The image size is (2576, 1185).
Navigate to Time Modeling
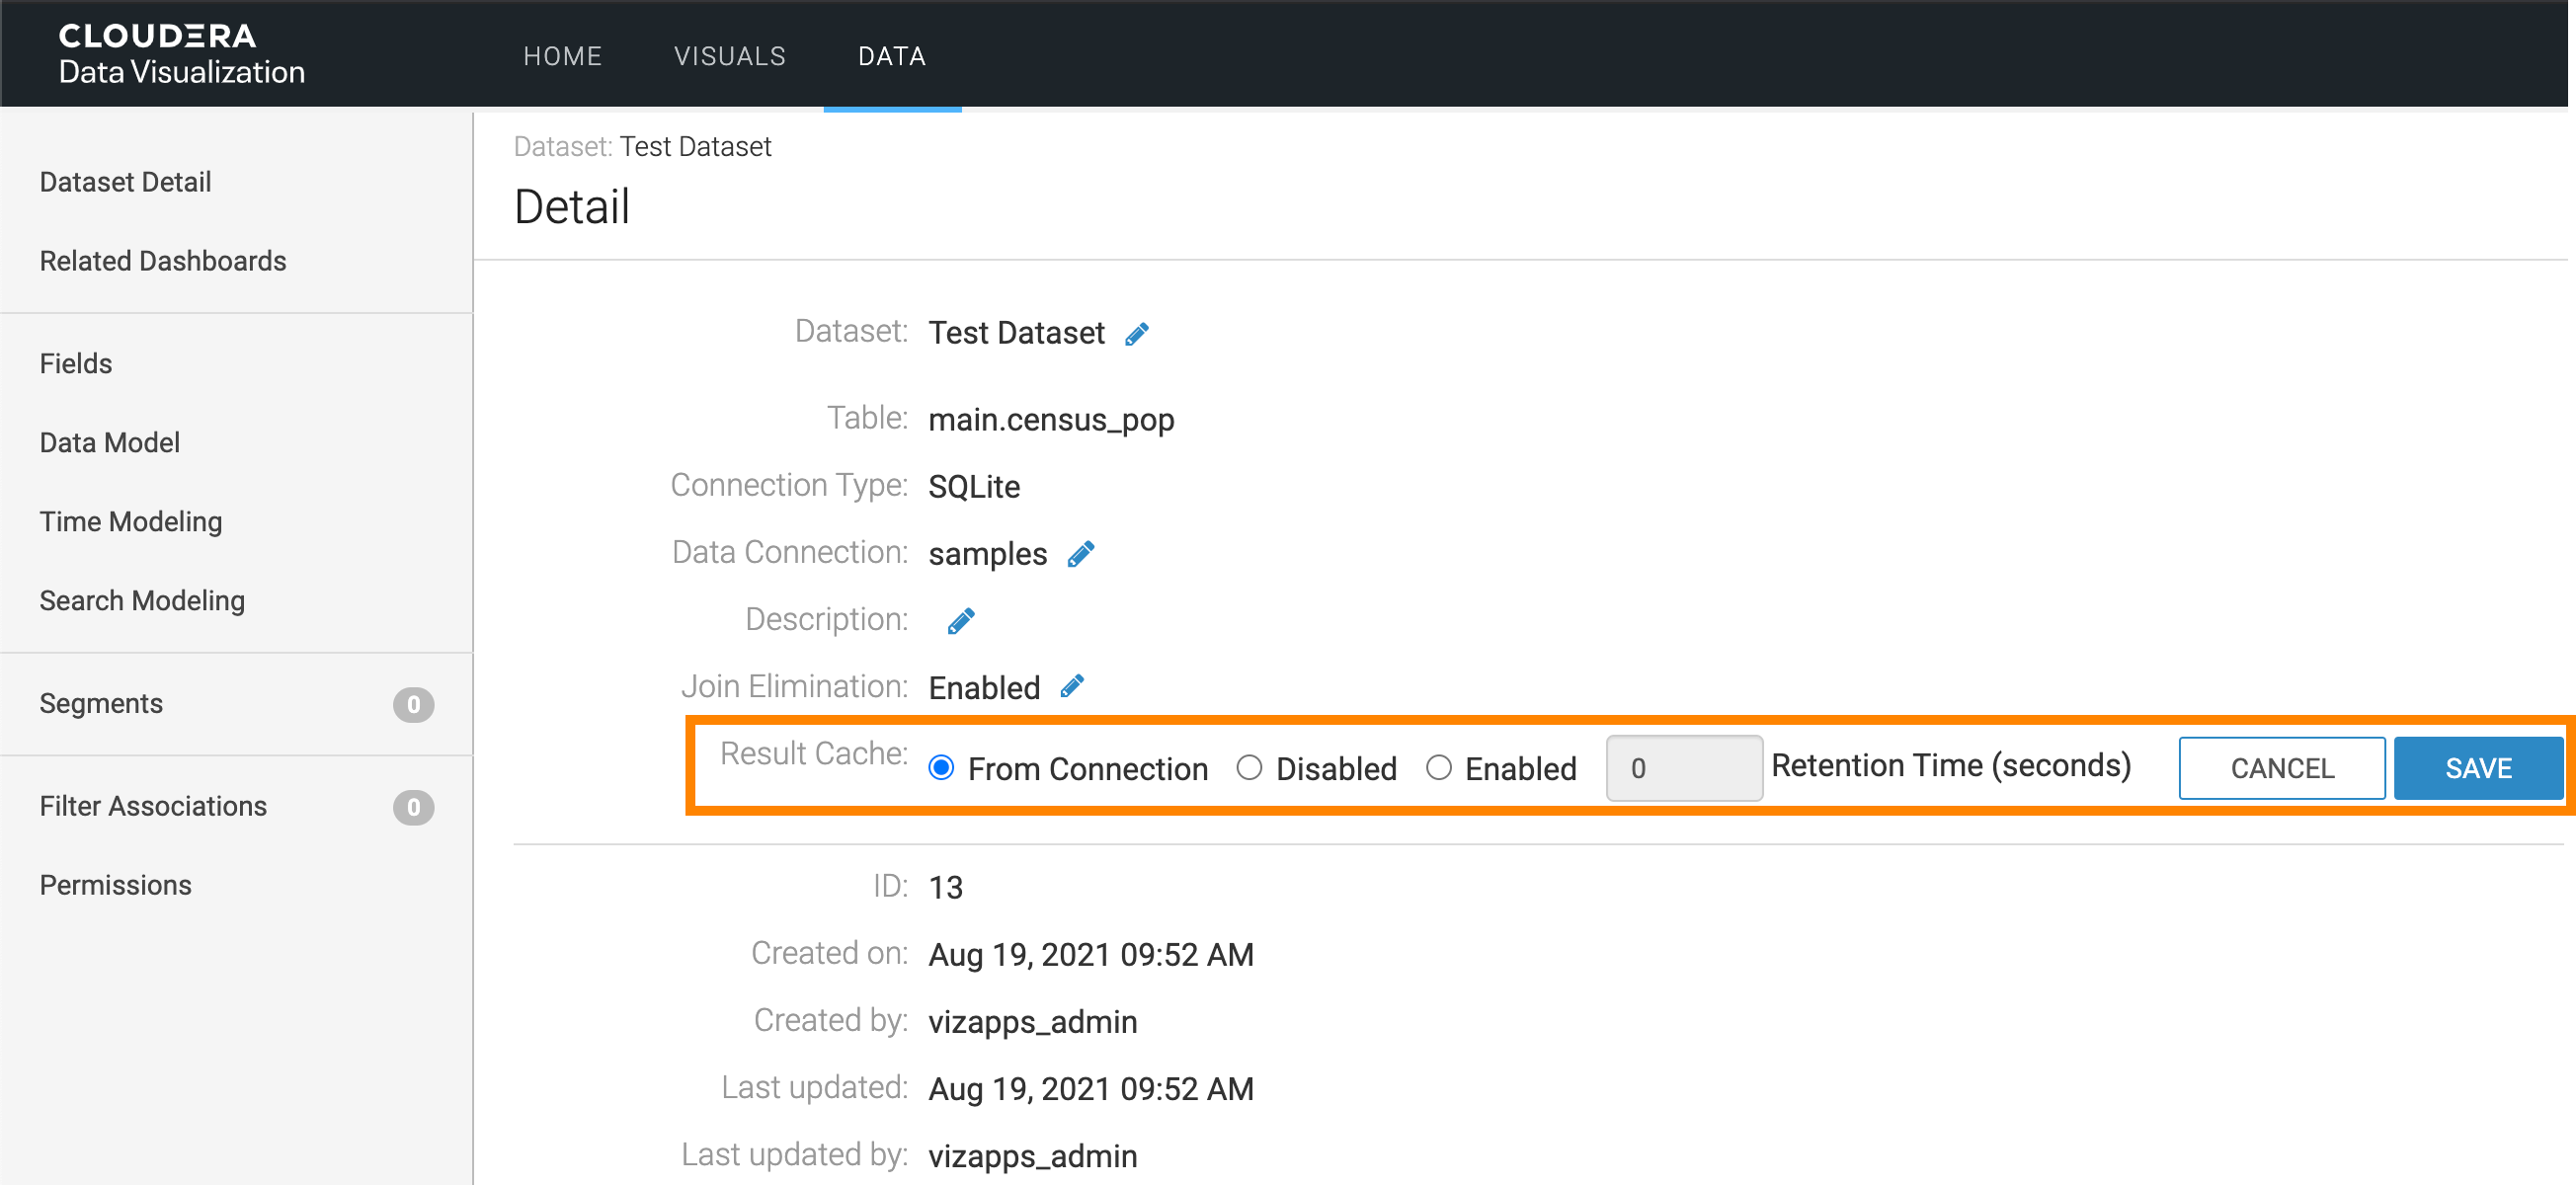click(x=131, y=521)
